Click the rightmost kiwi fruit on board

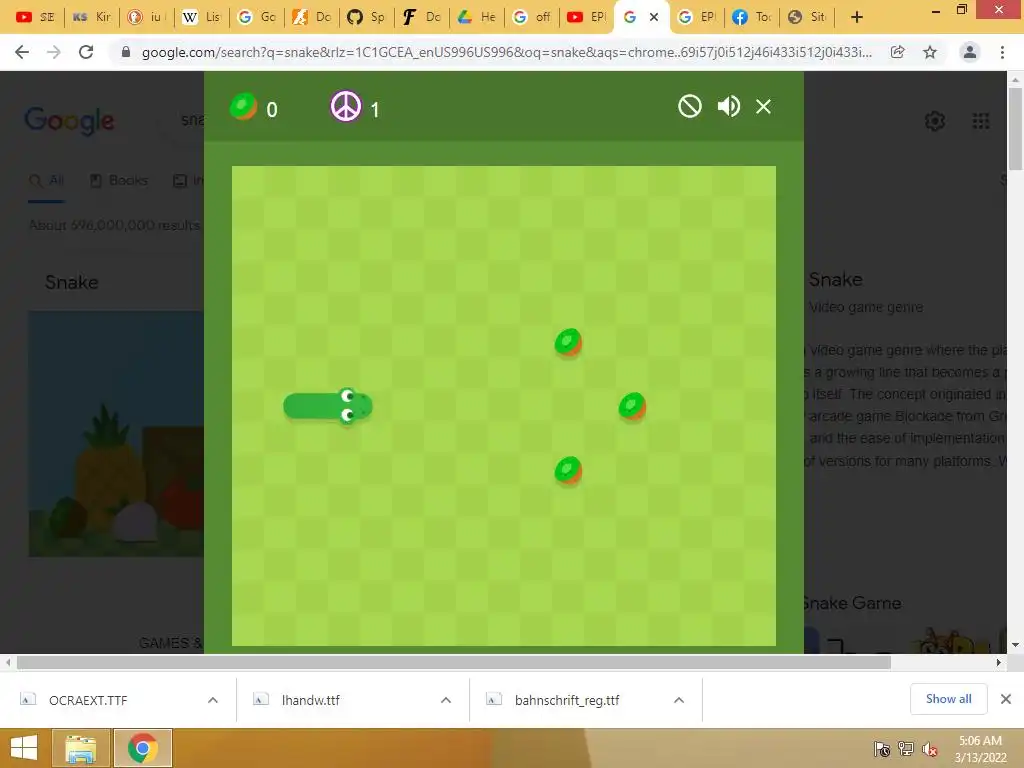(632, 406)
